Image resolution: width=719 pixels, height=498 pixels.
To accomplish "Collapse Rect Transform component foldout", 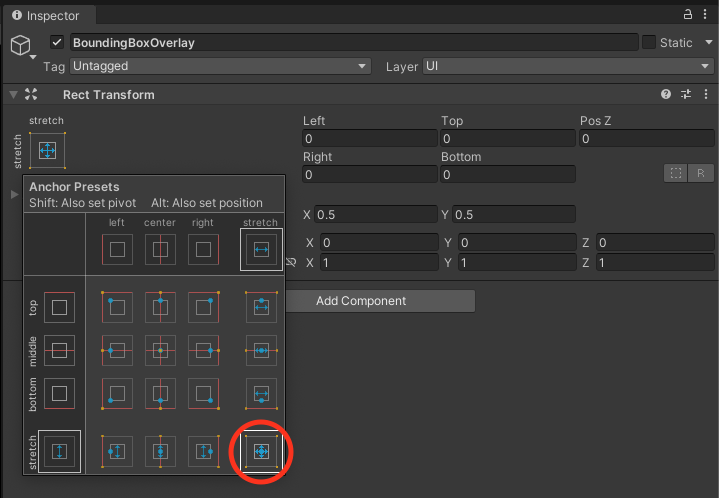I will [x=13, y=95].
